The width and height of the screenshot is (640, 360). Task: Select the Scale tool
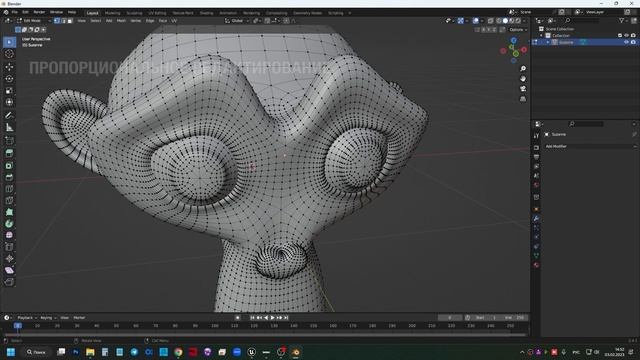(9, 91)
